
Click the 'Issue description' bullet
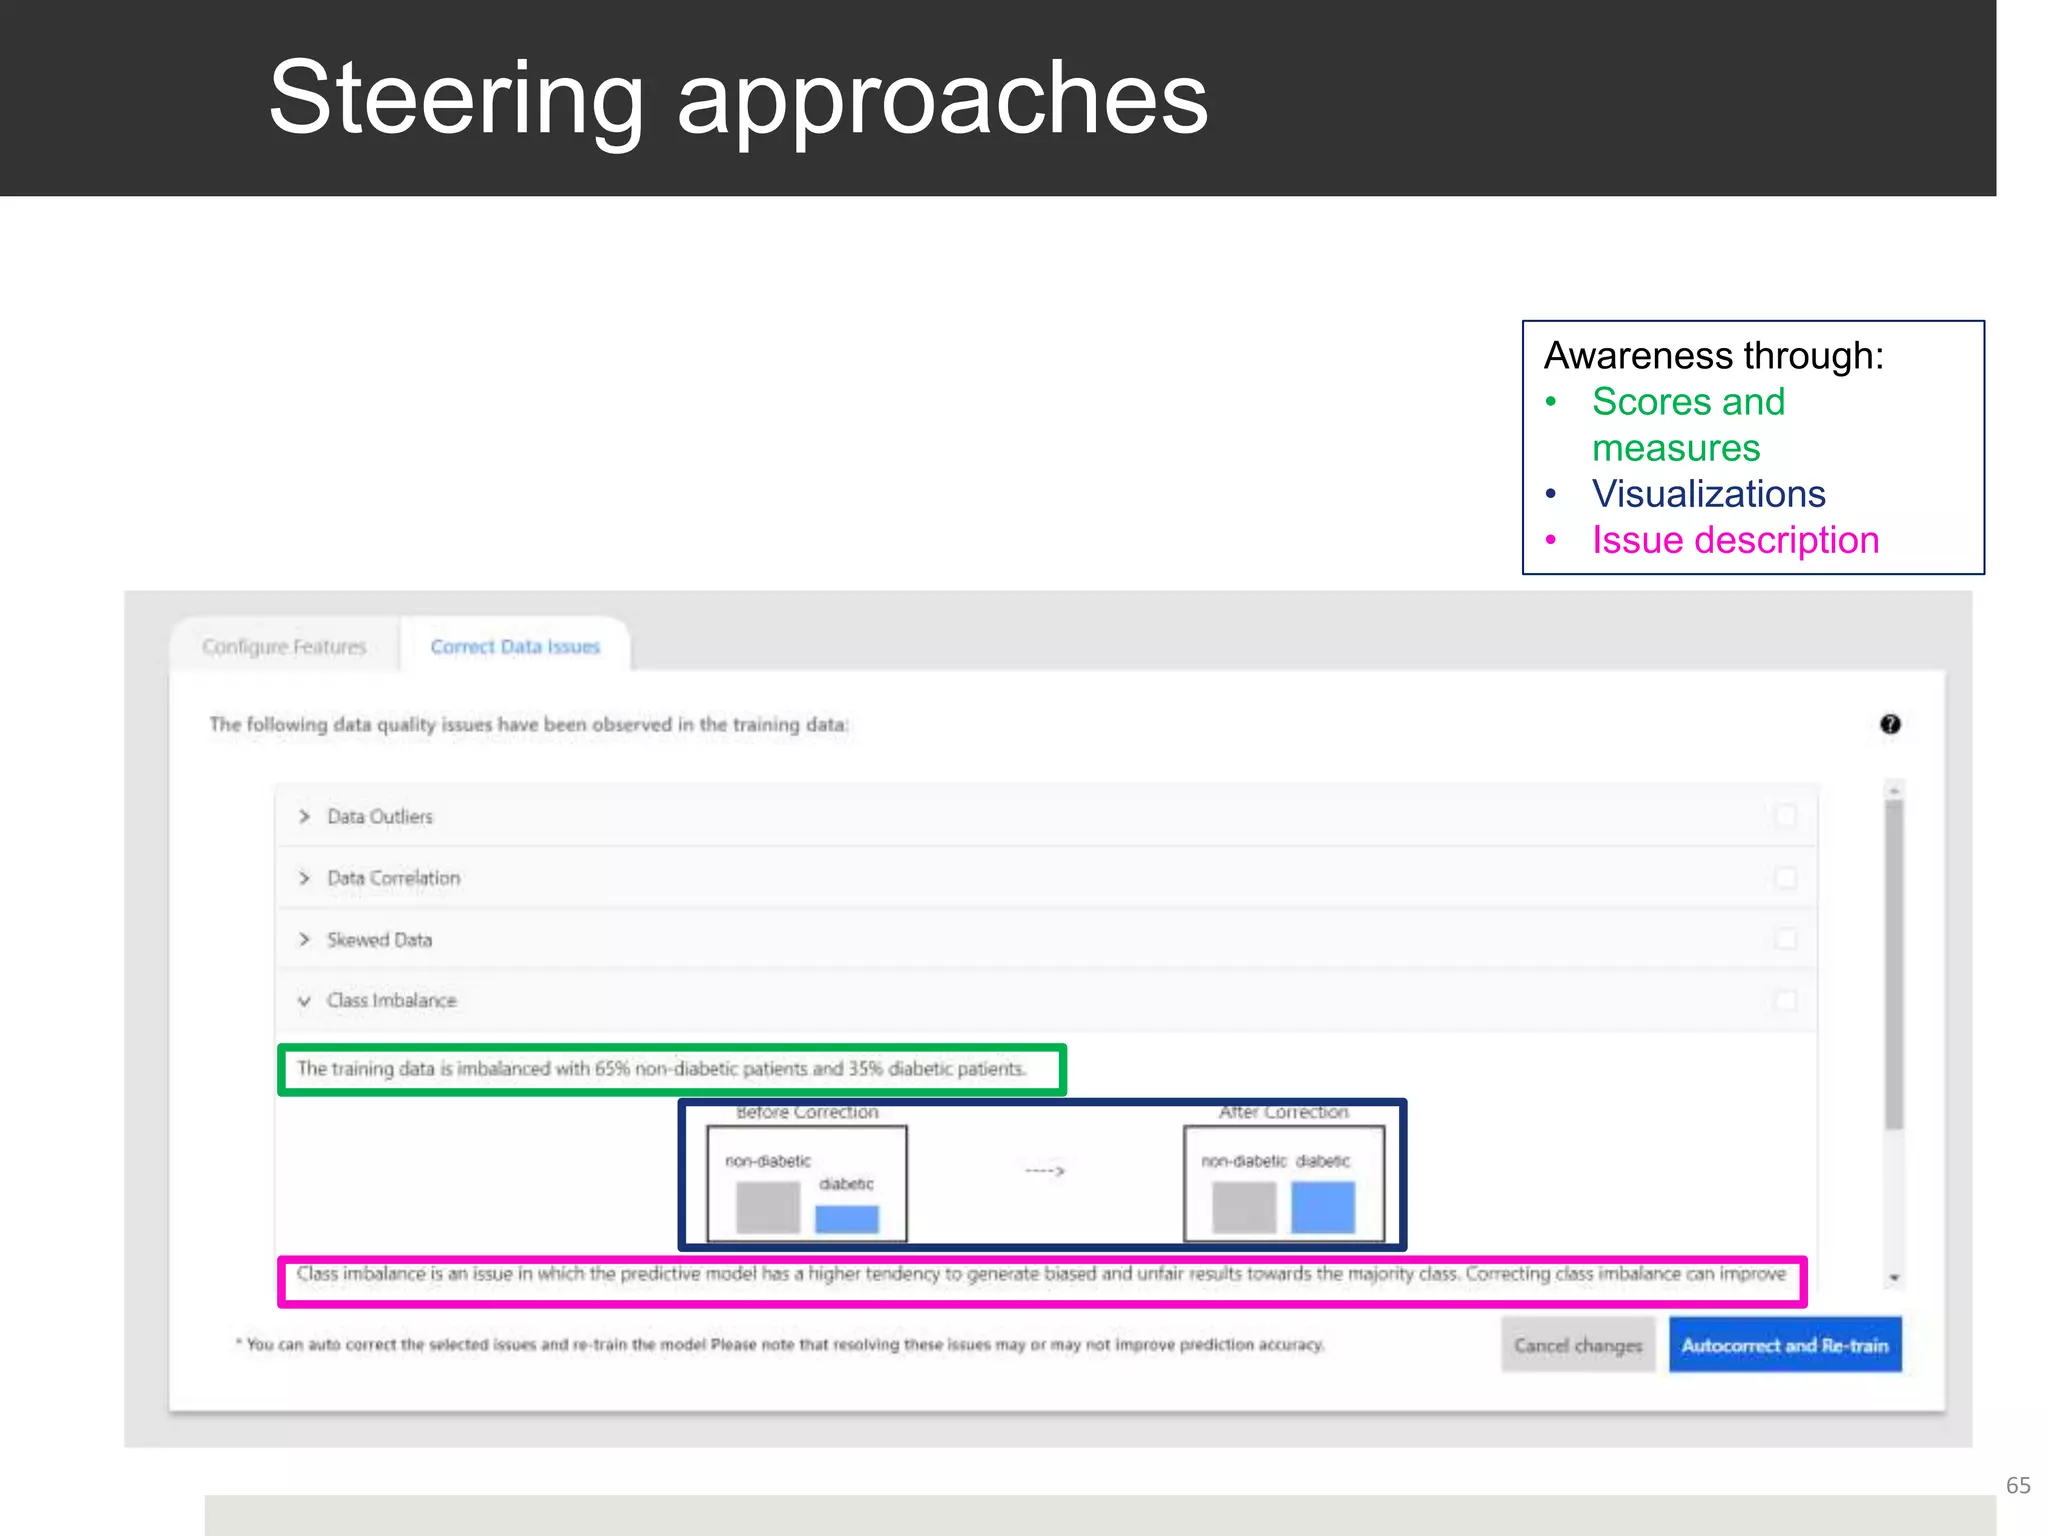click(x=1736, y=540)
